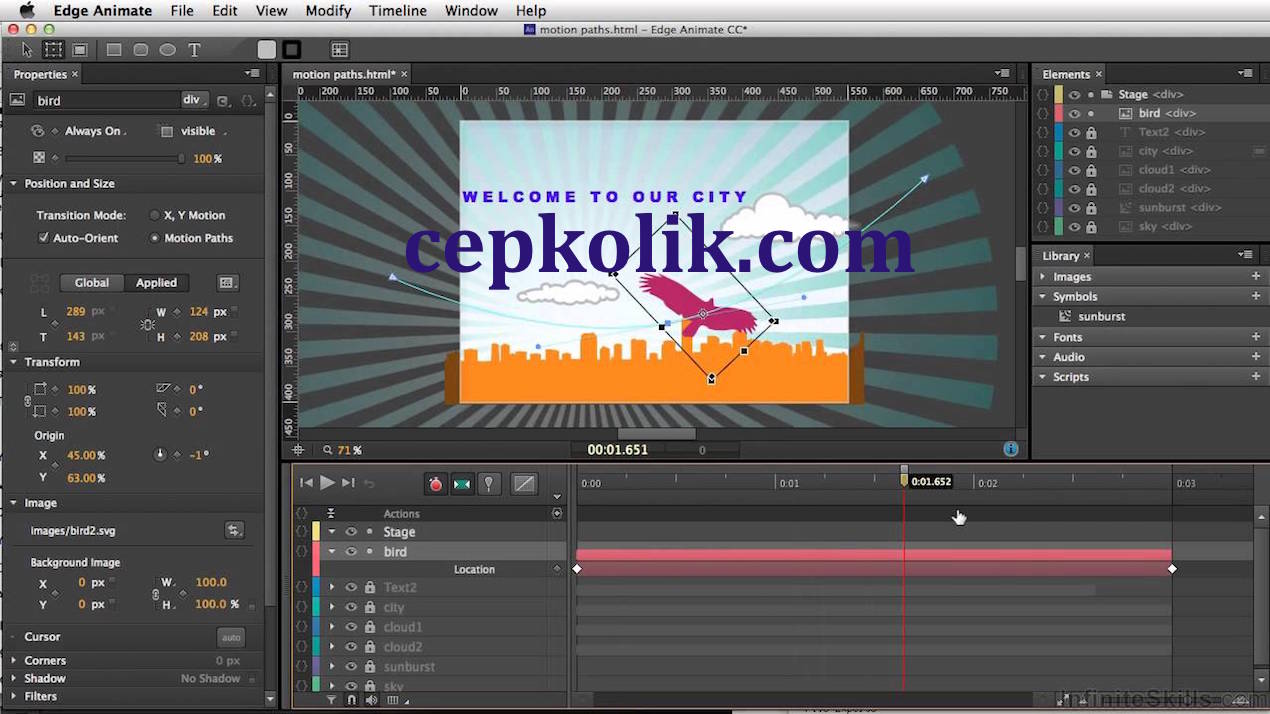The width and height of the screenshot is (1270, 714).
Task: Unlock the city layer in timeline
Action: coord(369,607)
